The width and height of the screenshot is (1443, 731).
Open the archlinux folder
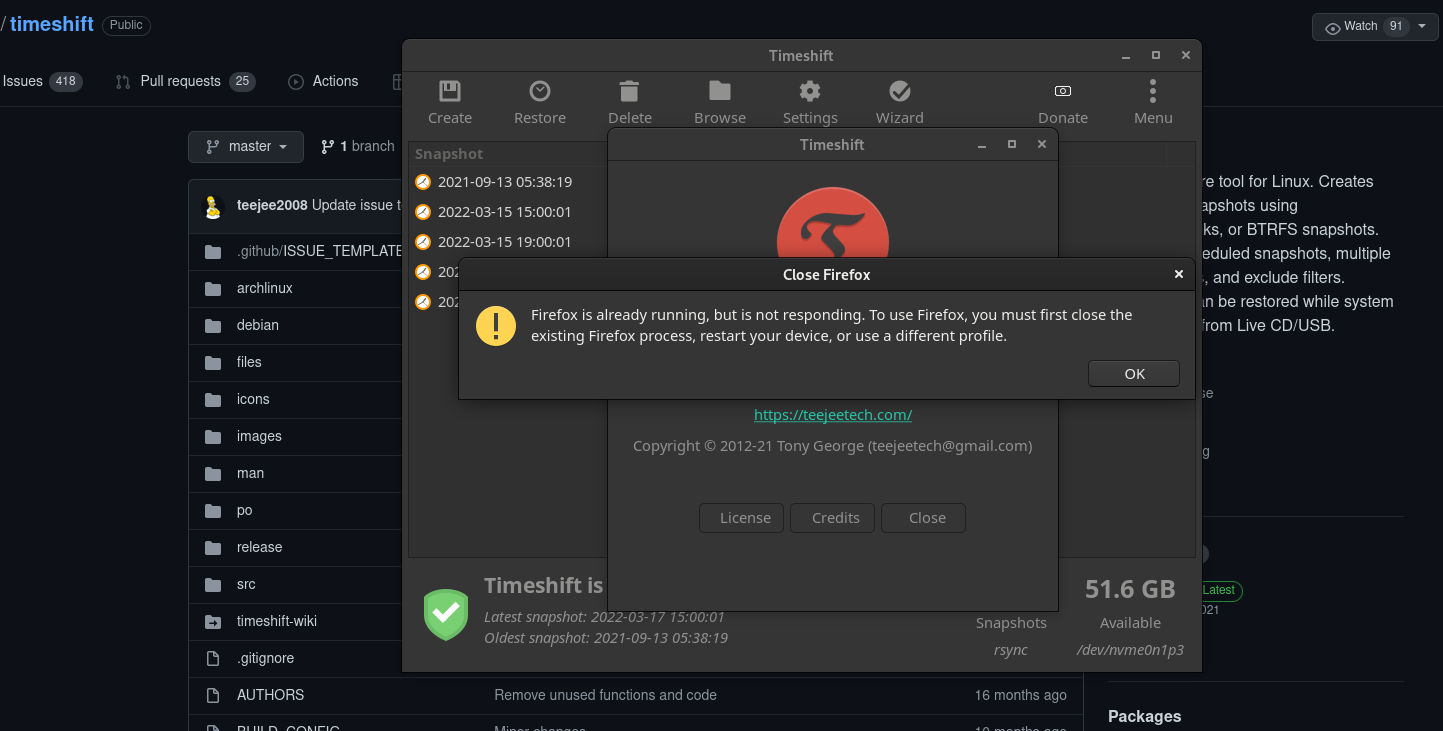coord(265,288)
